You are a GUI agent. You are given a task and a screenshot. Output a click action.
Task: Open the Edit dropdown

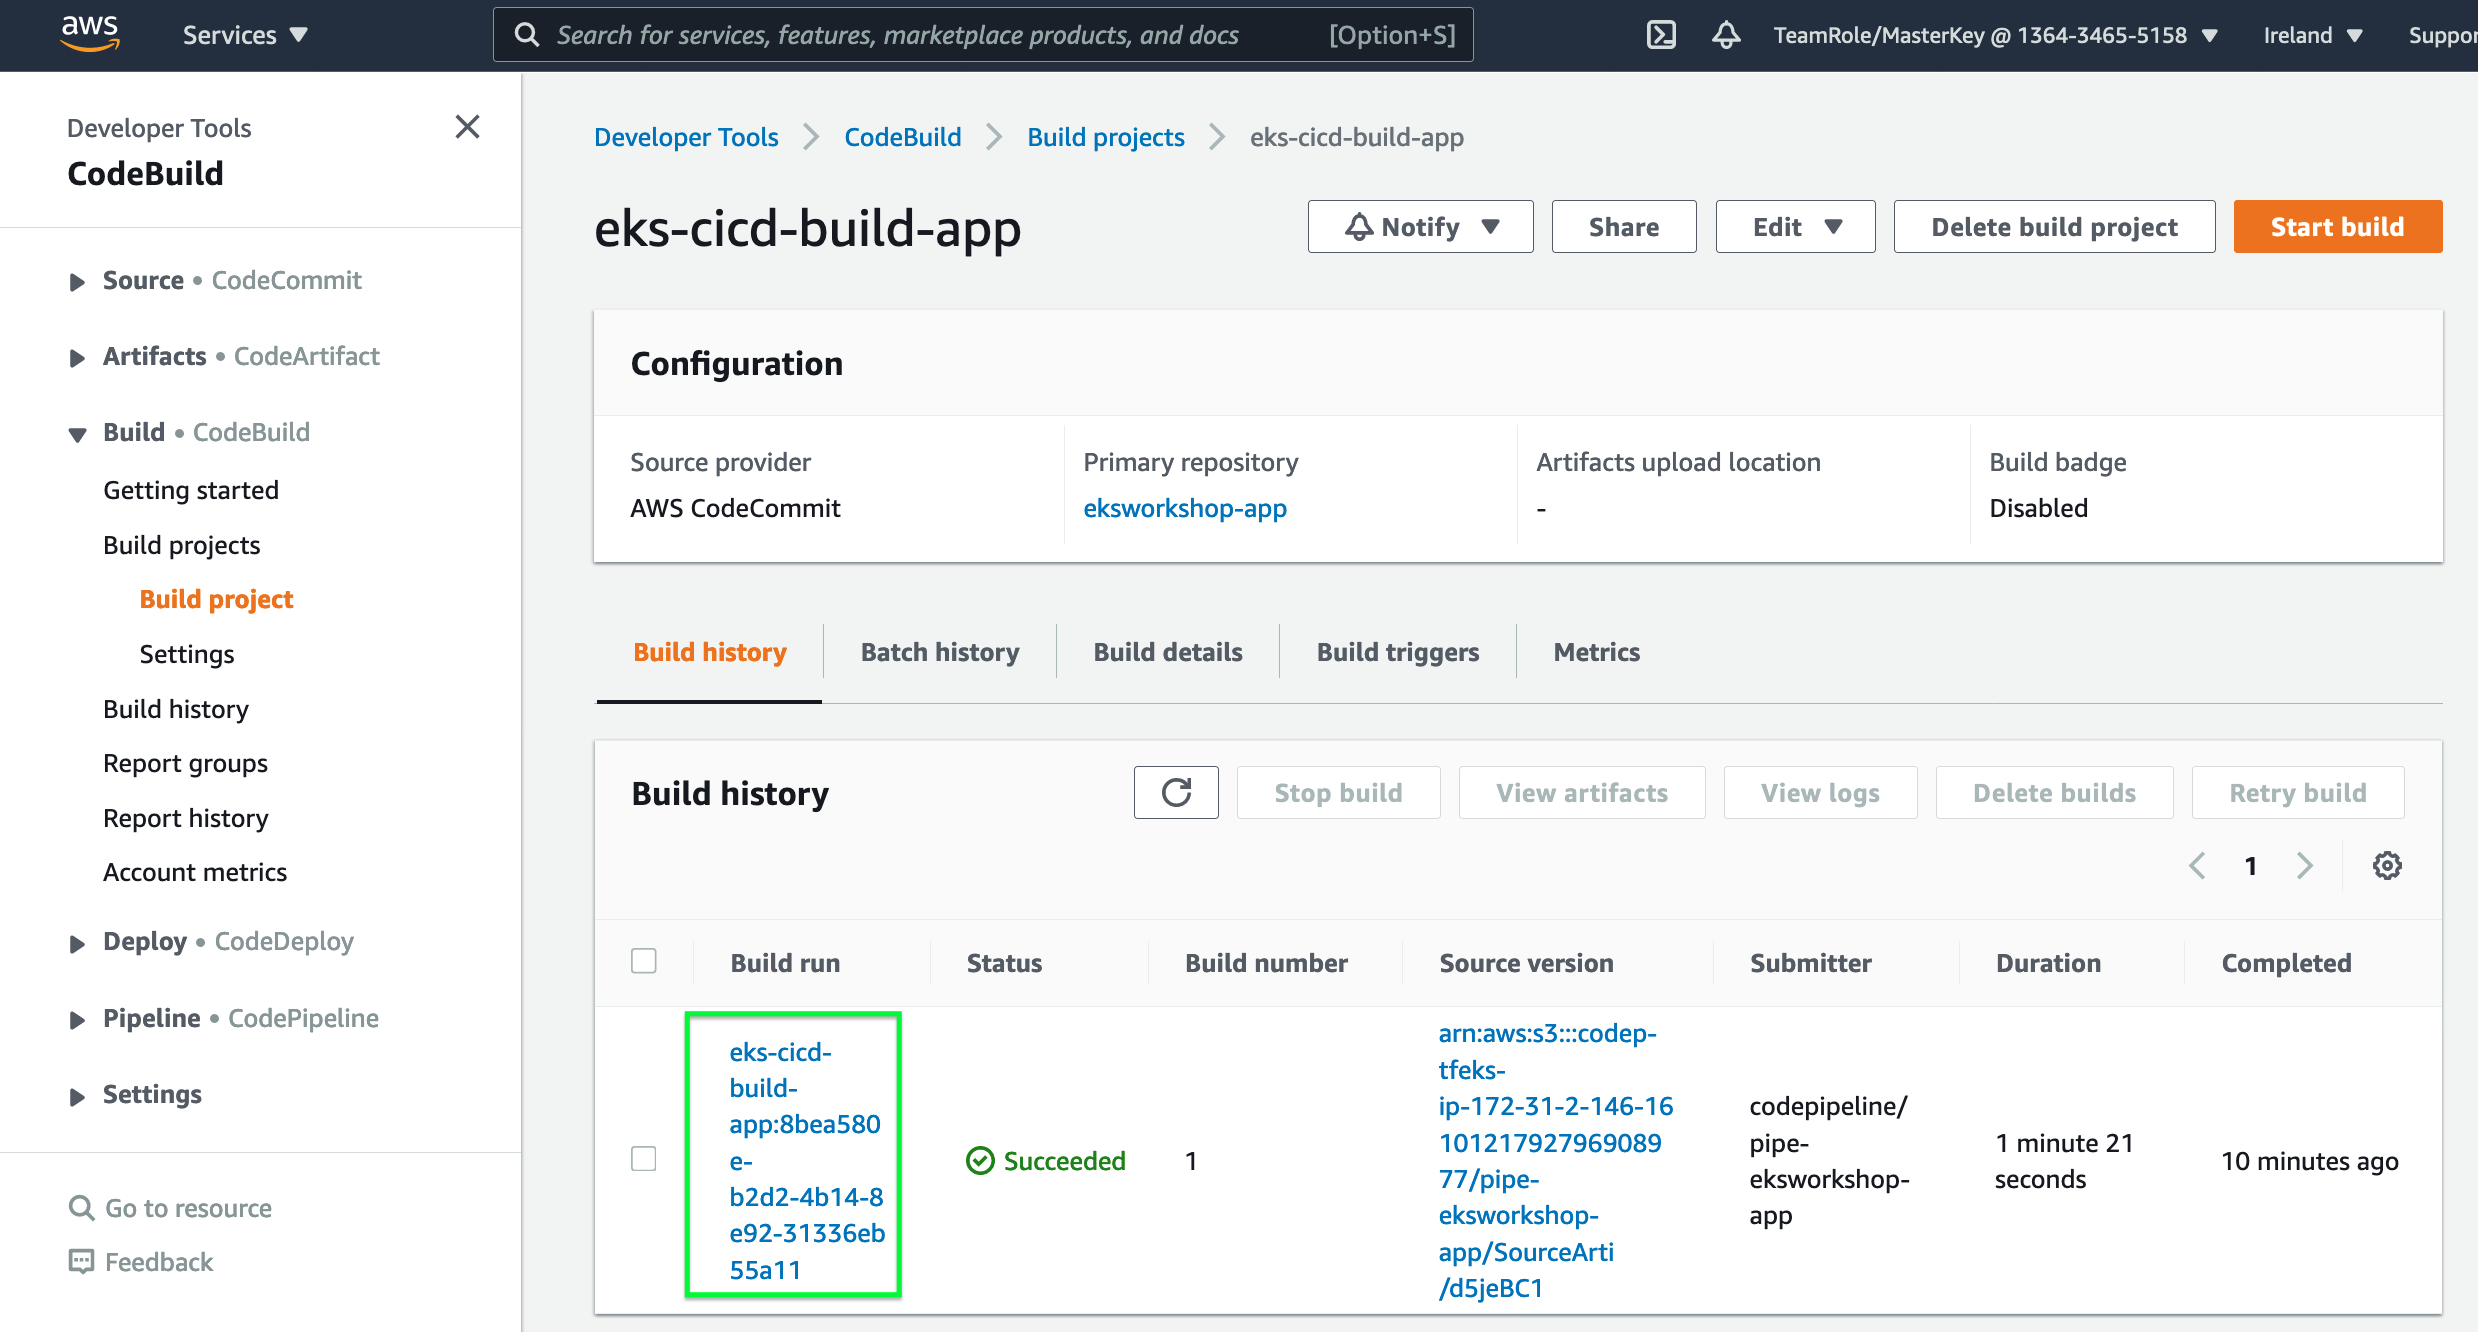1794,226
